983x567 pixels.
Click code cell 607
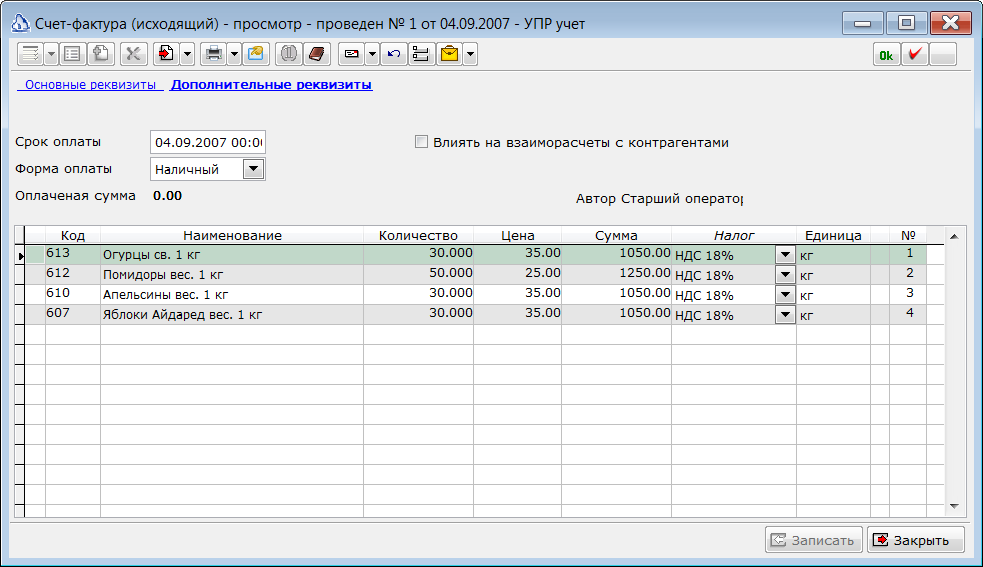(x=73, y=314)
